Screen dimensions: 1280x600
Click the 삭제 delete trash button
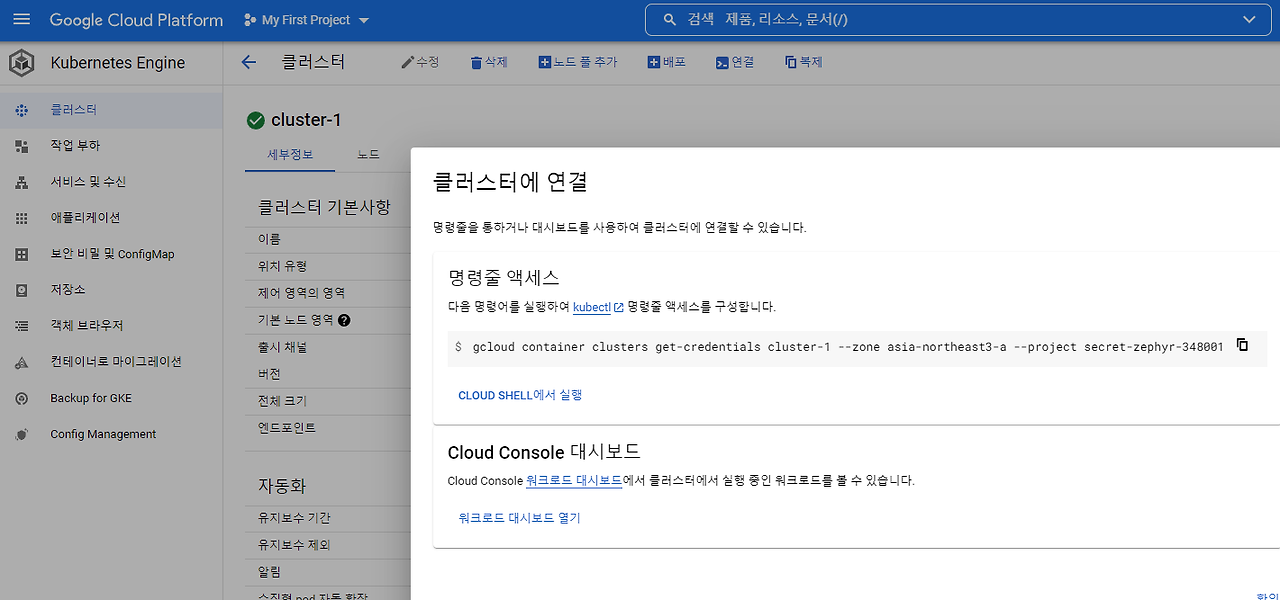(x=489, y=62)
